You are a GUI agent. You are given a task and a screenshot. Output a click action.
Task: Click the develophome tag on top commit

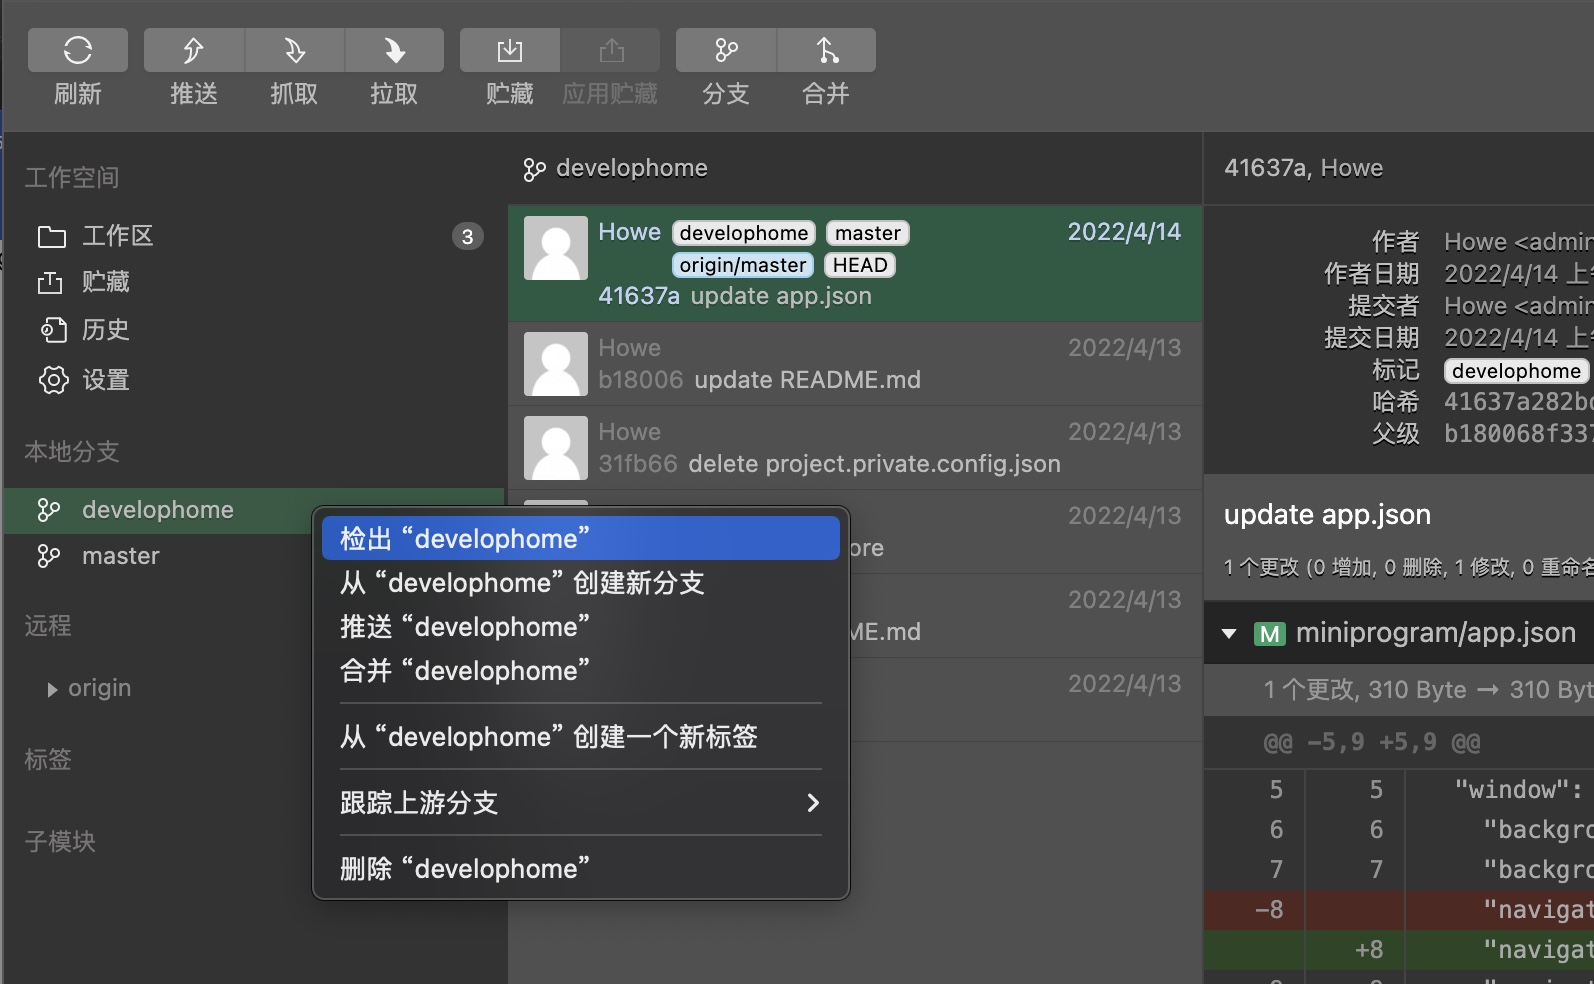point(744,233)
